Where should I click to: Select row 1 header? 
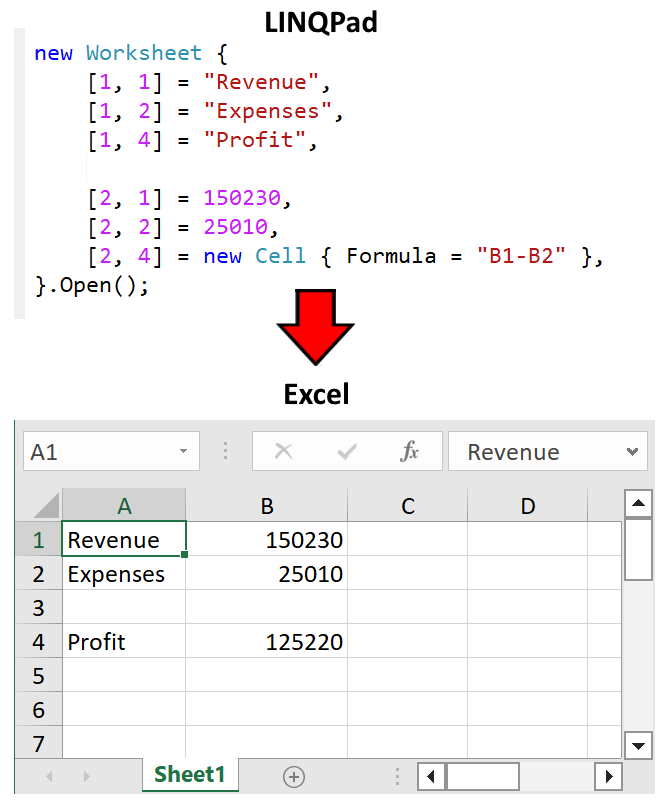tap(39, 539)
